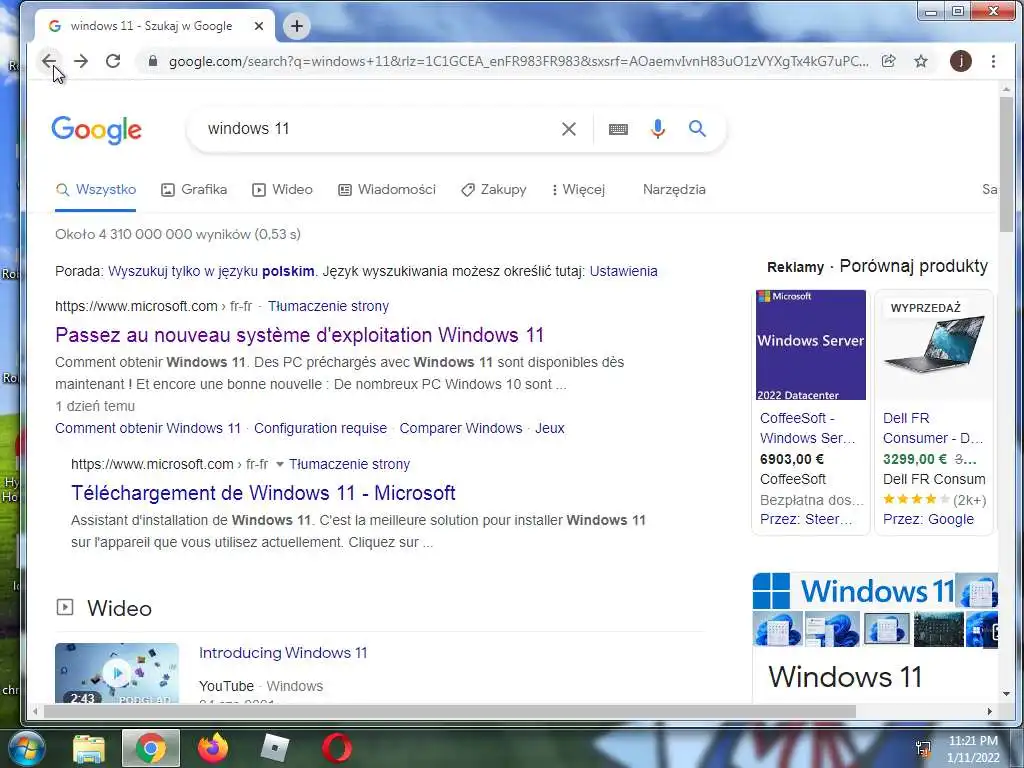Launch Roblox Studio from the taskbar

point(274,748)
